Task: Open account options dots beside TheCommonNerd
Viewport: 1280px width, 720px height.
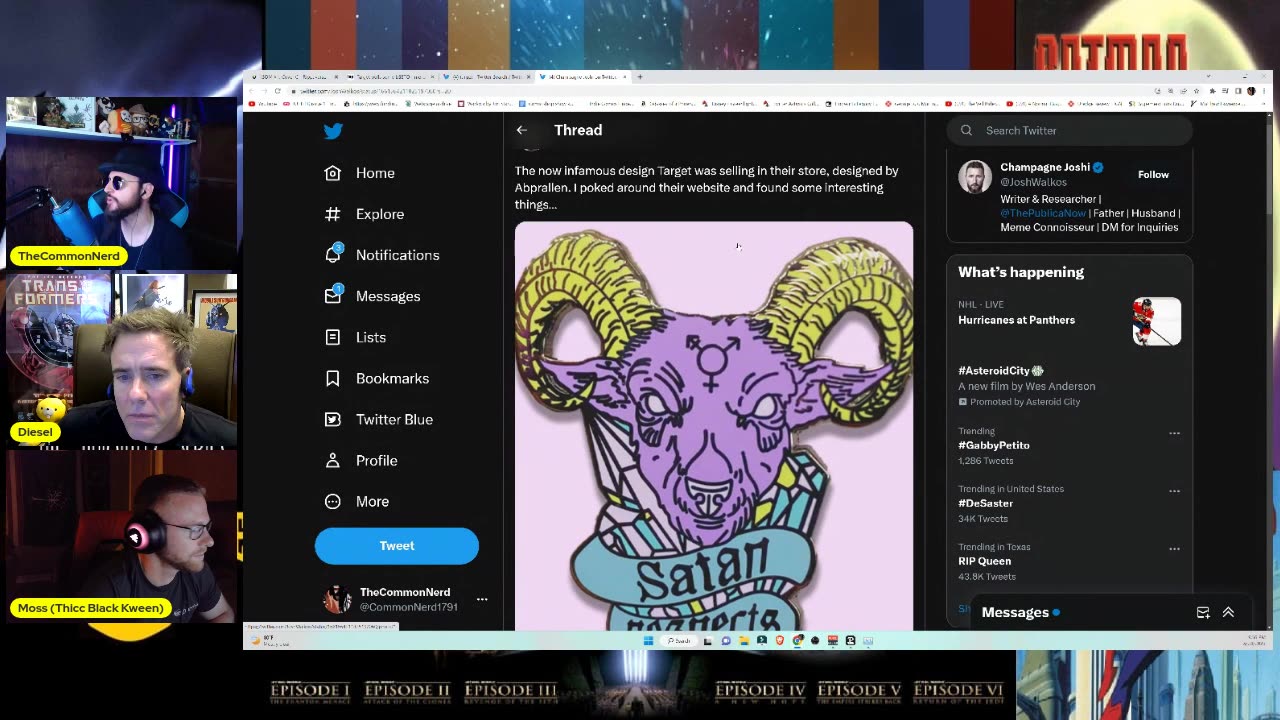Action: [x=482, y=599]
